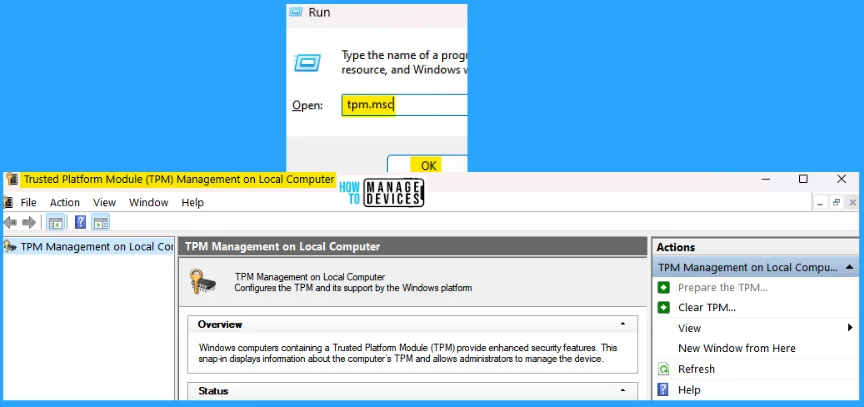Click the Run dialog program icon
The image size is (864, 407).
click(307, 62)
